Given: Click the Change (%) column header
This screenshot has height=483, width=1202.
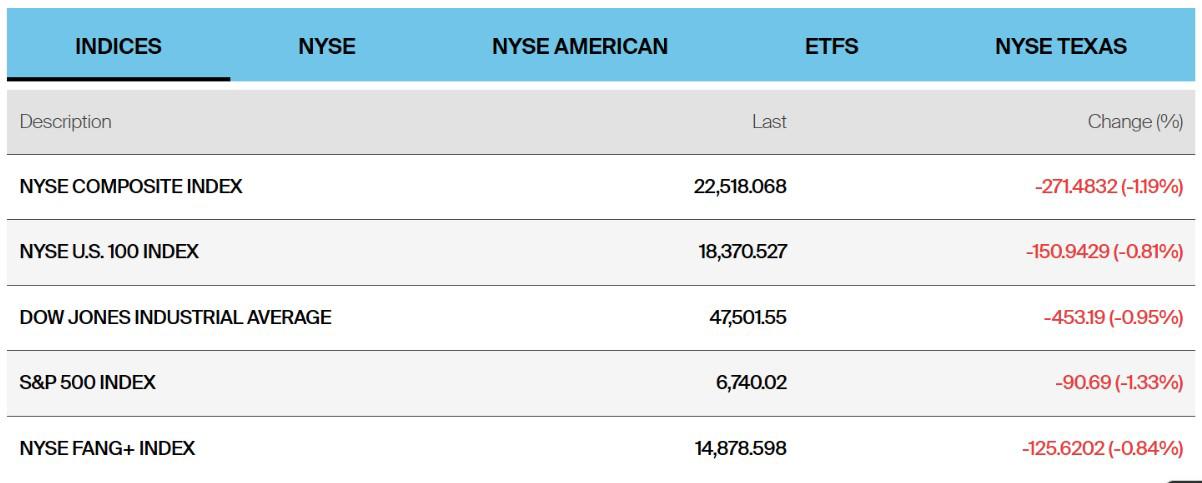Looking at the screenshot, I should click(1135, 122).
